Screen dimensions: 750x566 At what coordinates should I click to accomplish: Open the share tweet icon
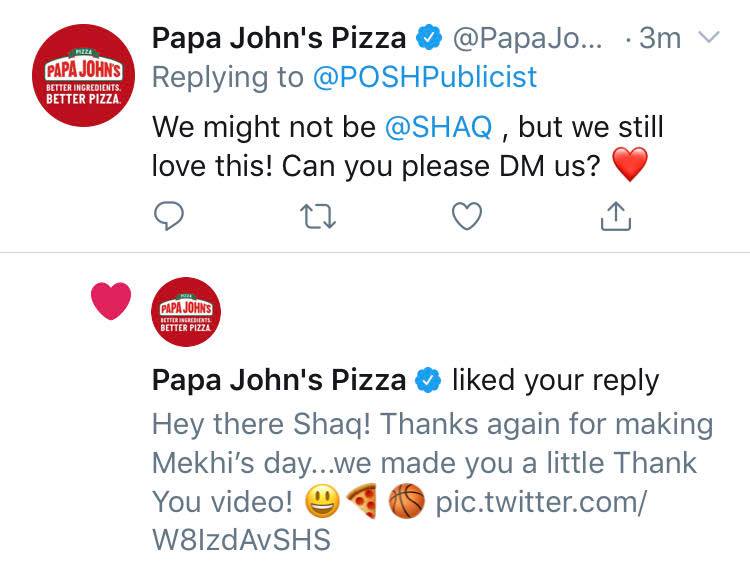click(616, 216)
